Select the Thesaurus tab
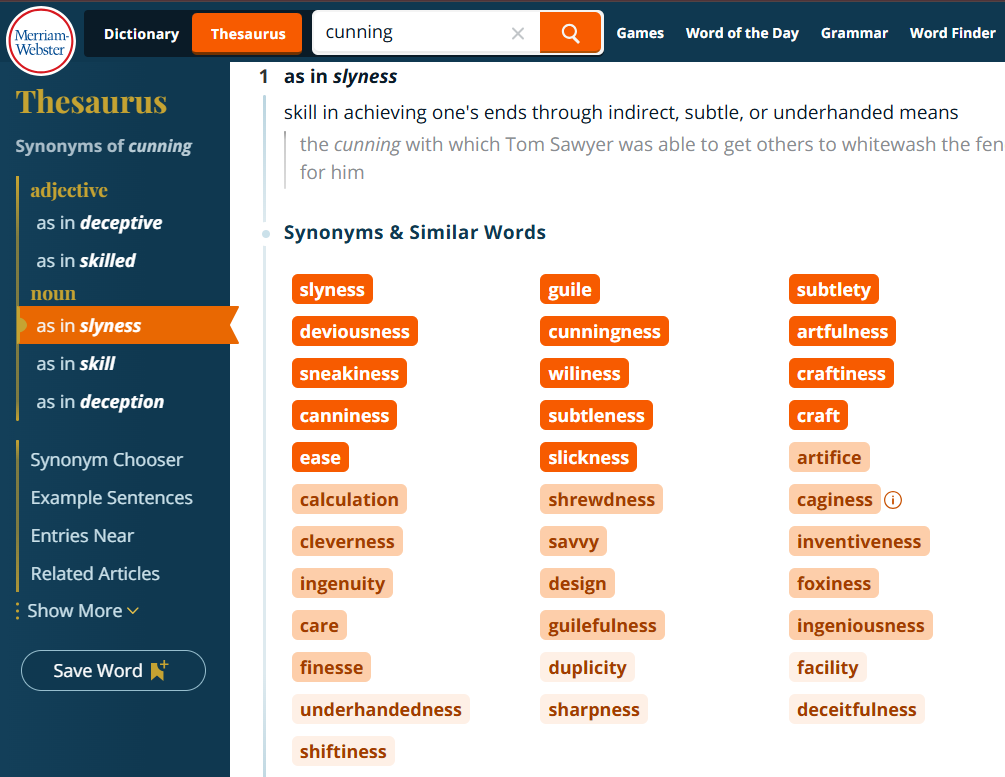The image size is (1005, 777). click(247, 34)
